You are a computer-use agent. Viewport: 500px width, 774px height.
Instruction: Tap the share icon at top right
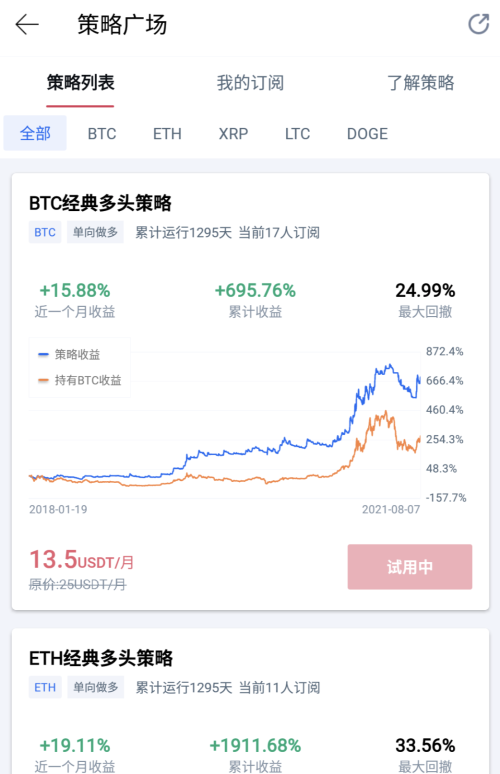pos(478,24)
